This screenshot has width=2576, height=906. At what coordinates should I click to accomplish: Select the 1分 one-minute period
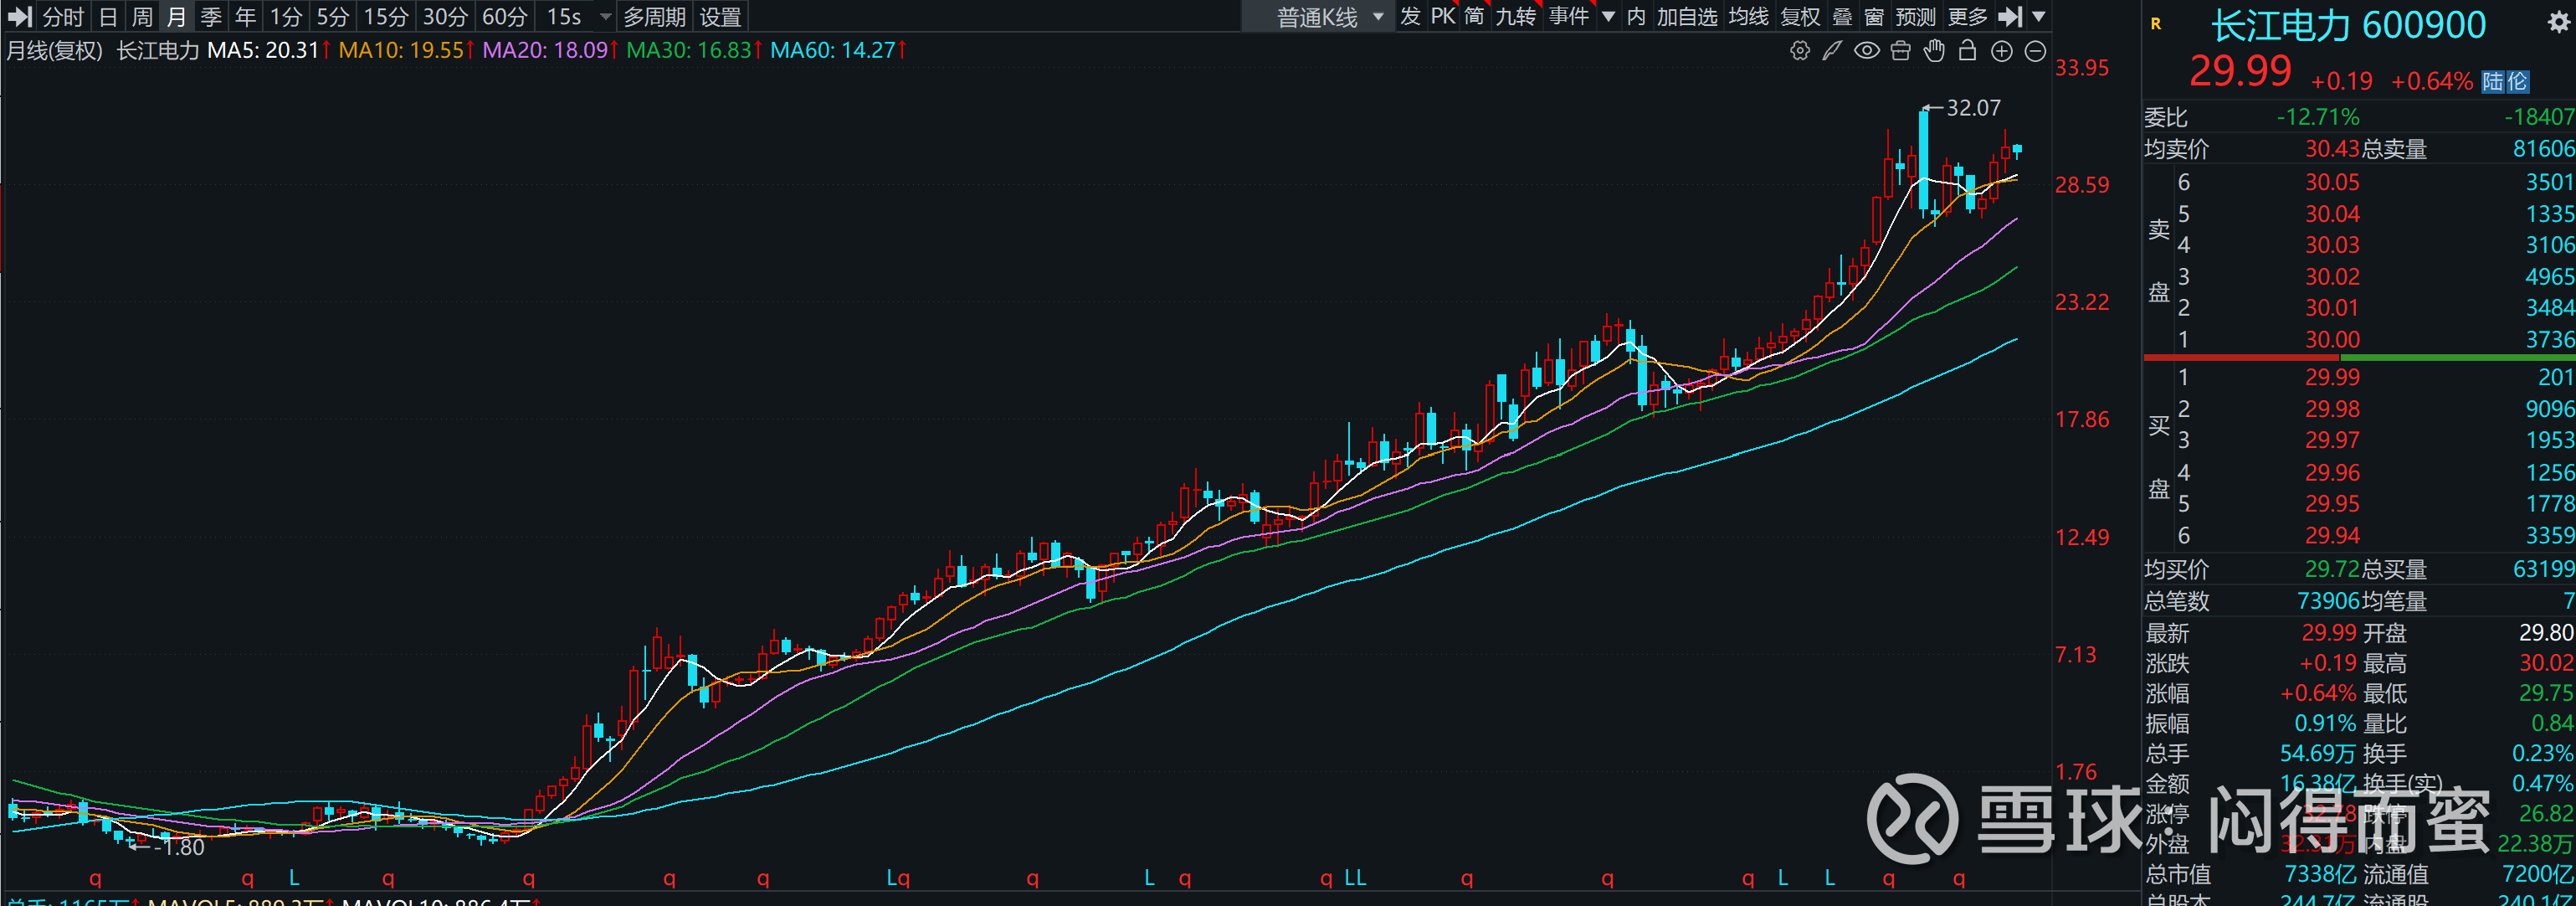[x=286, y=17]
